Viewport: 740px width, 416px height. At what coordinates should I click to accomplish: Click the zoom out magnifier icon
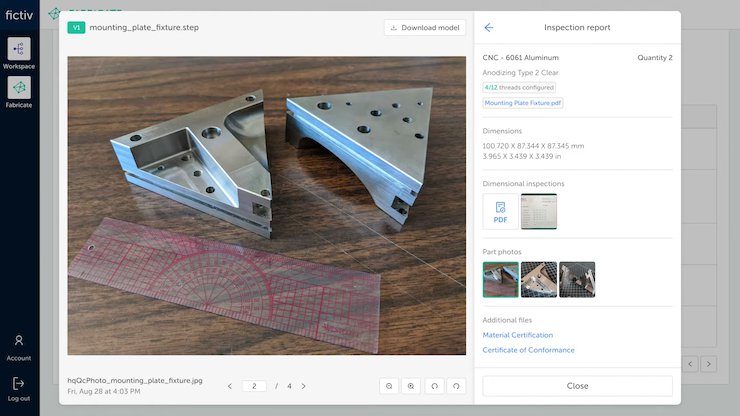[389, 386]
